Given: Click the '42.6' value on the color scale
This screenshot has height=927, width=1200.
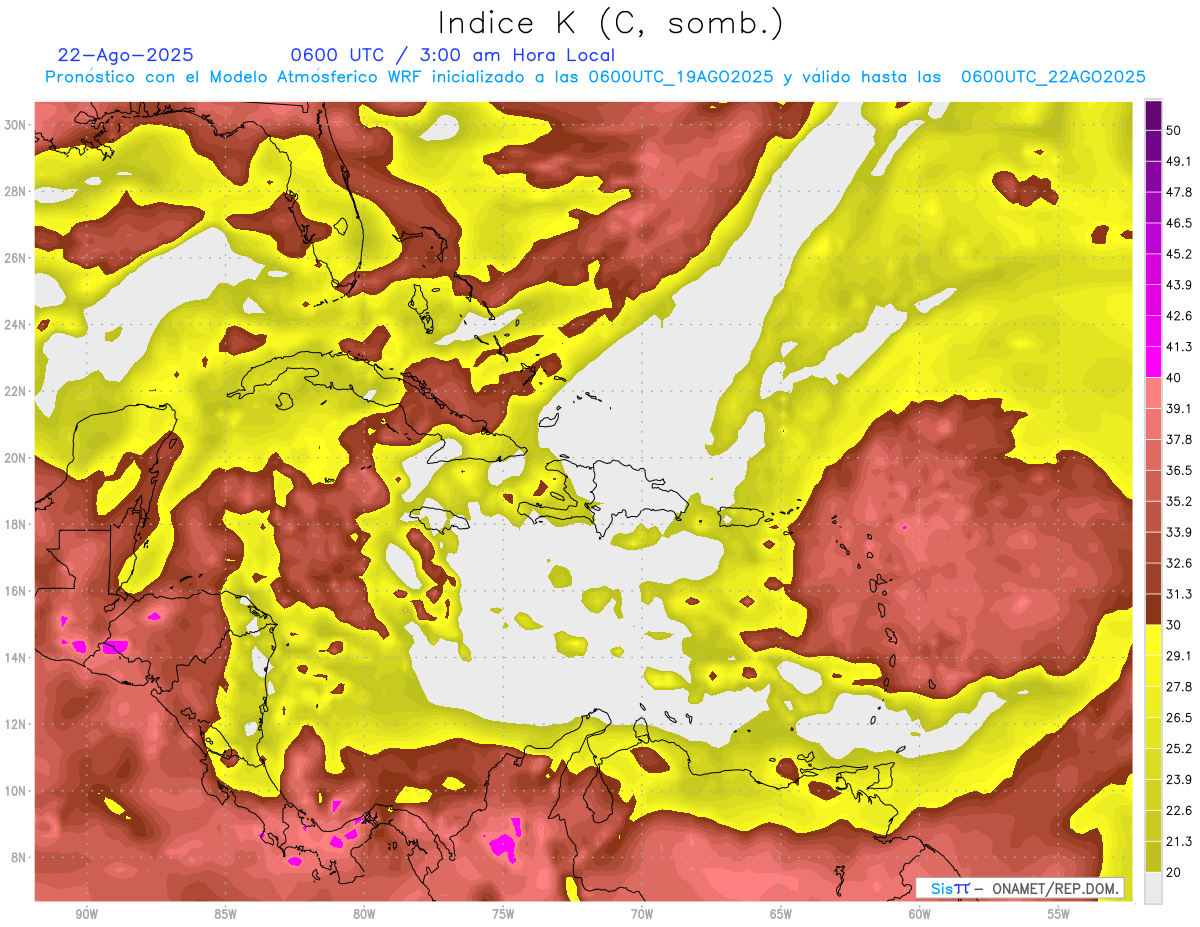Looking at the screenshot, I should tap(1179, 317).
